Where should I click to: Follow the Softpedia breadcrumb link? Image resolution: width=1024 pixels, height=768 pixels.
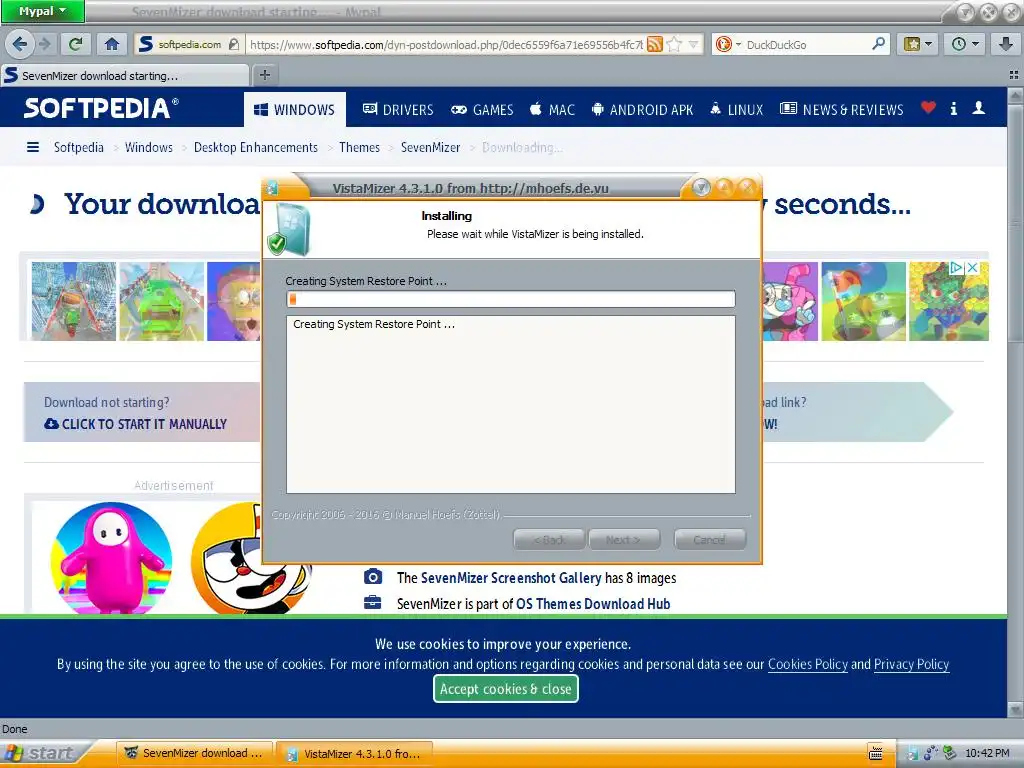tap(78, 147)
